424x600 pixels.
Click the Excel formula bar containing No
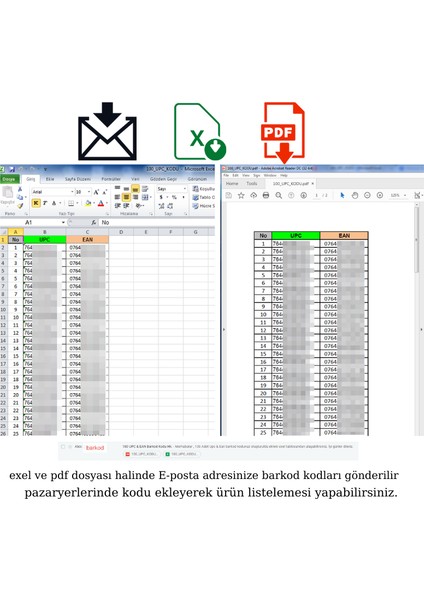coord(156,222)
